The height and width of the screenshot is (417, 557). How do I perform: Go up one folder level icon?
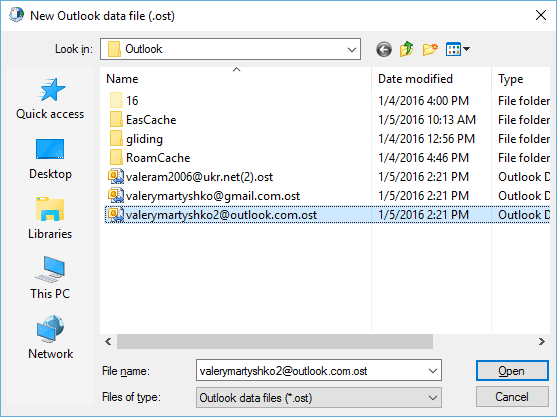click(406, 49)
